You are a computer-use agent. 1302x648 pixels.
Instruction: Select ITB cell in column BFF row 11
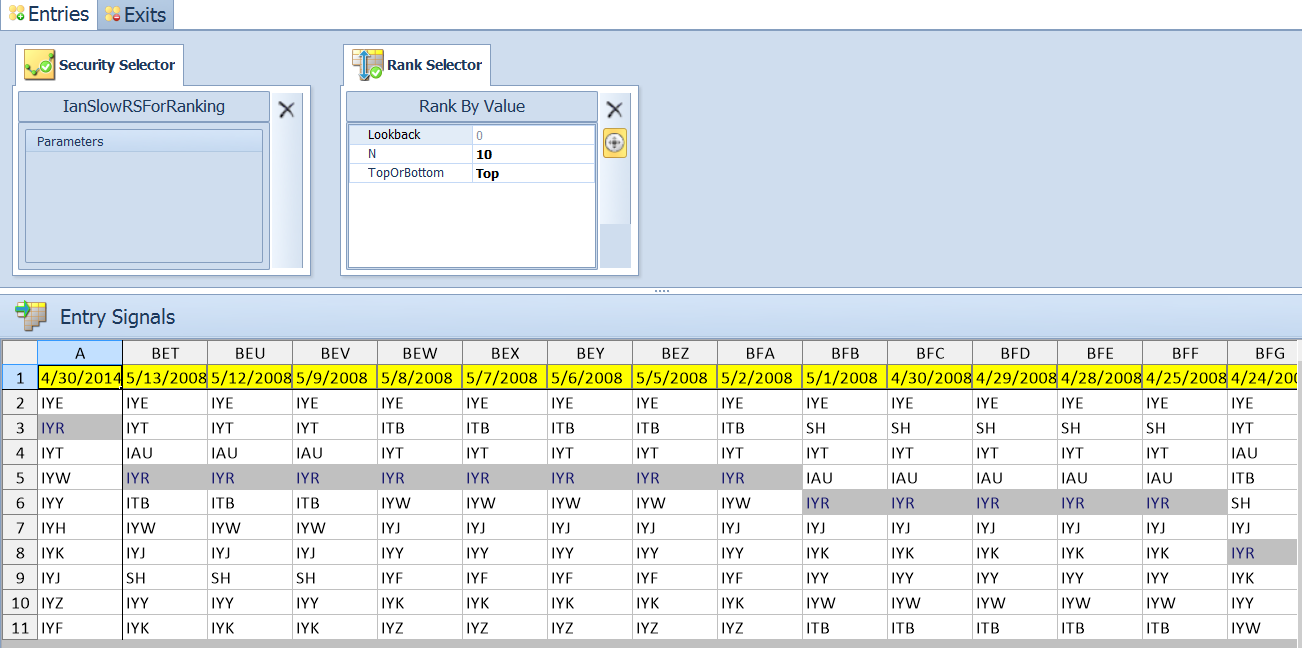coord(1185,628)
